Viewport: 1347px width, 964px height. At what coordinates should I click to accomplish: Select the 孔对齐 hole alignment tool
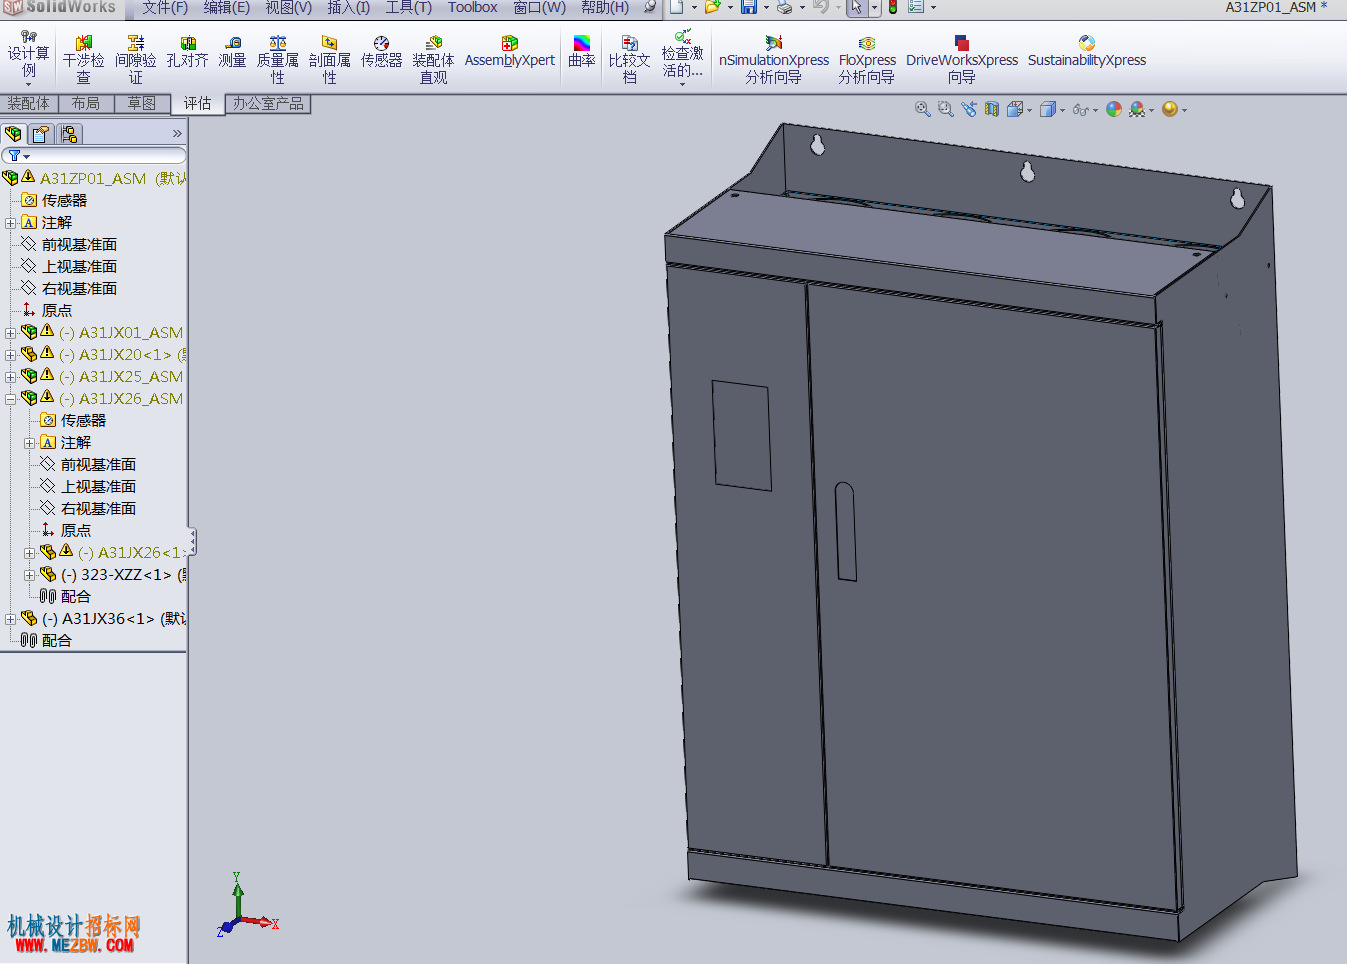187,52
